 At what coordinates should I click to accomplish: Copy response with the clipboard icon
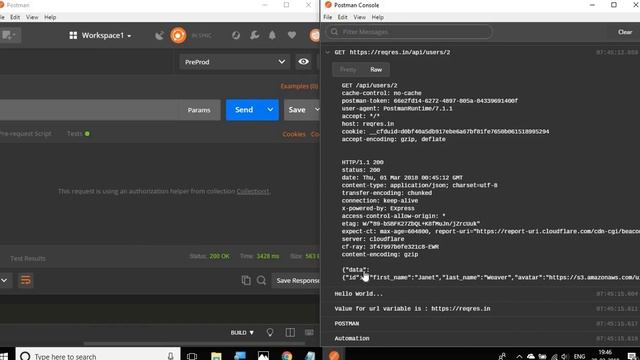point(246,280)
